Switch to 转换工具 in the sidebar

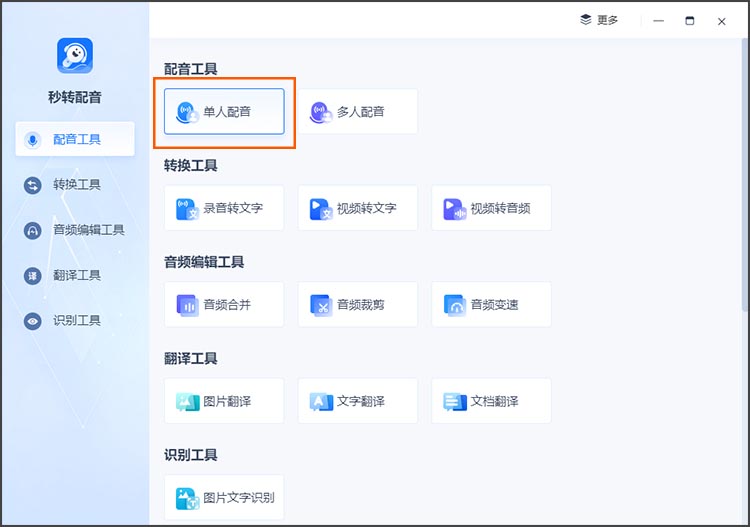point(75,185)
